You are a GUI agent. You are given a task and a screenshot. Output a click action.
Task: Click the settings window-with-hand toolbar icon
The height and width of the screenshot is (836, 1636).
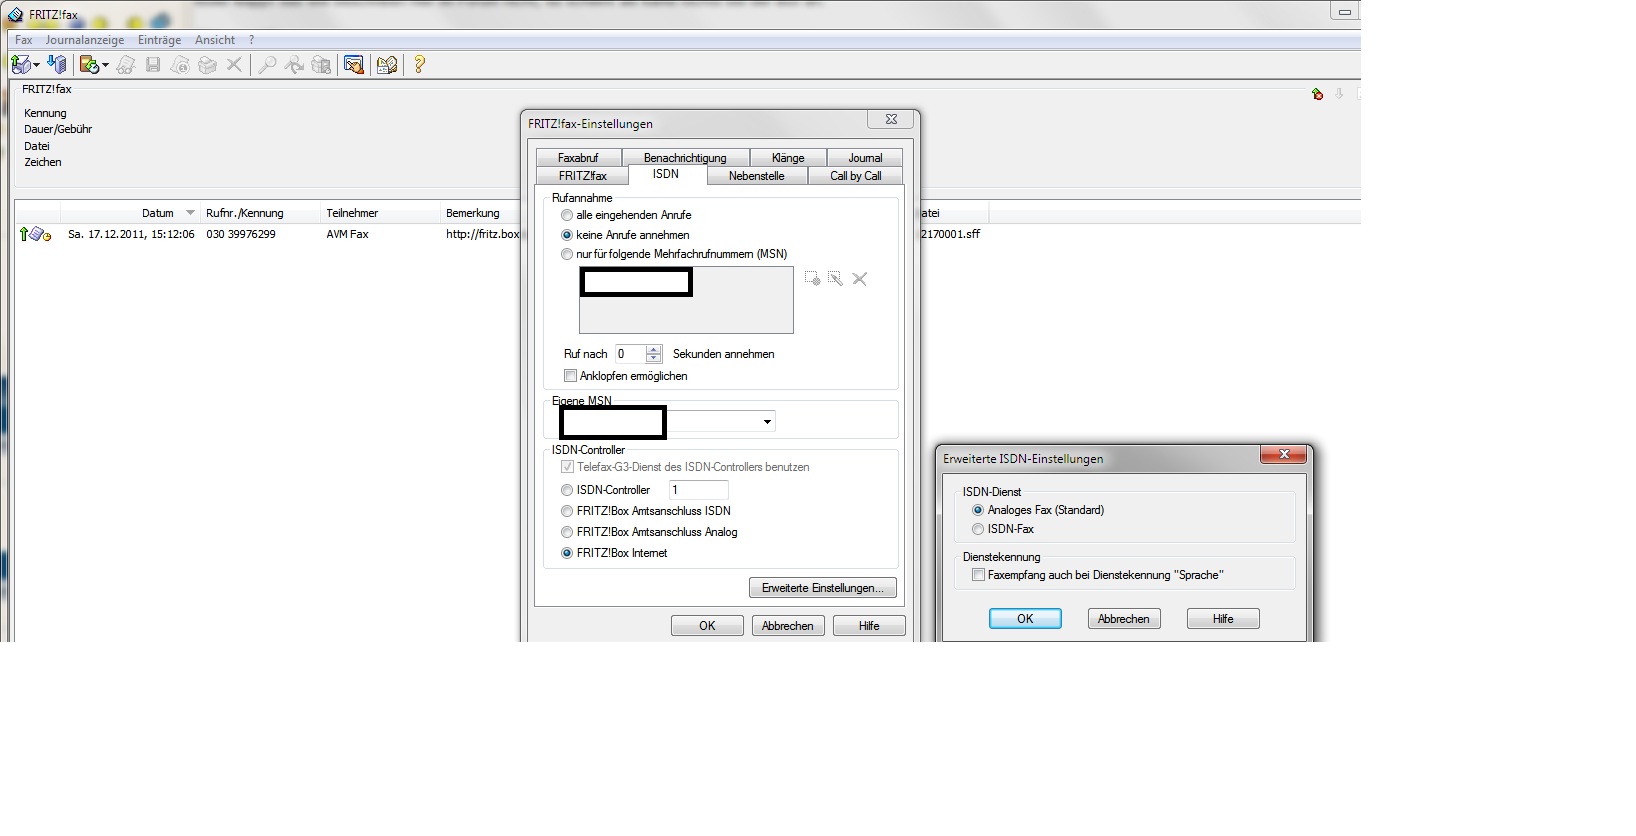click(x=354, y=65)
